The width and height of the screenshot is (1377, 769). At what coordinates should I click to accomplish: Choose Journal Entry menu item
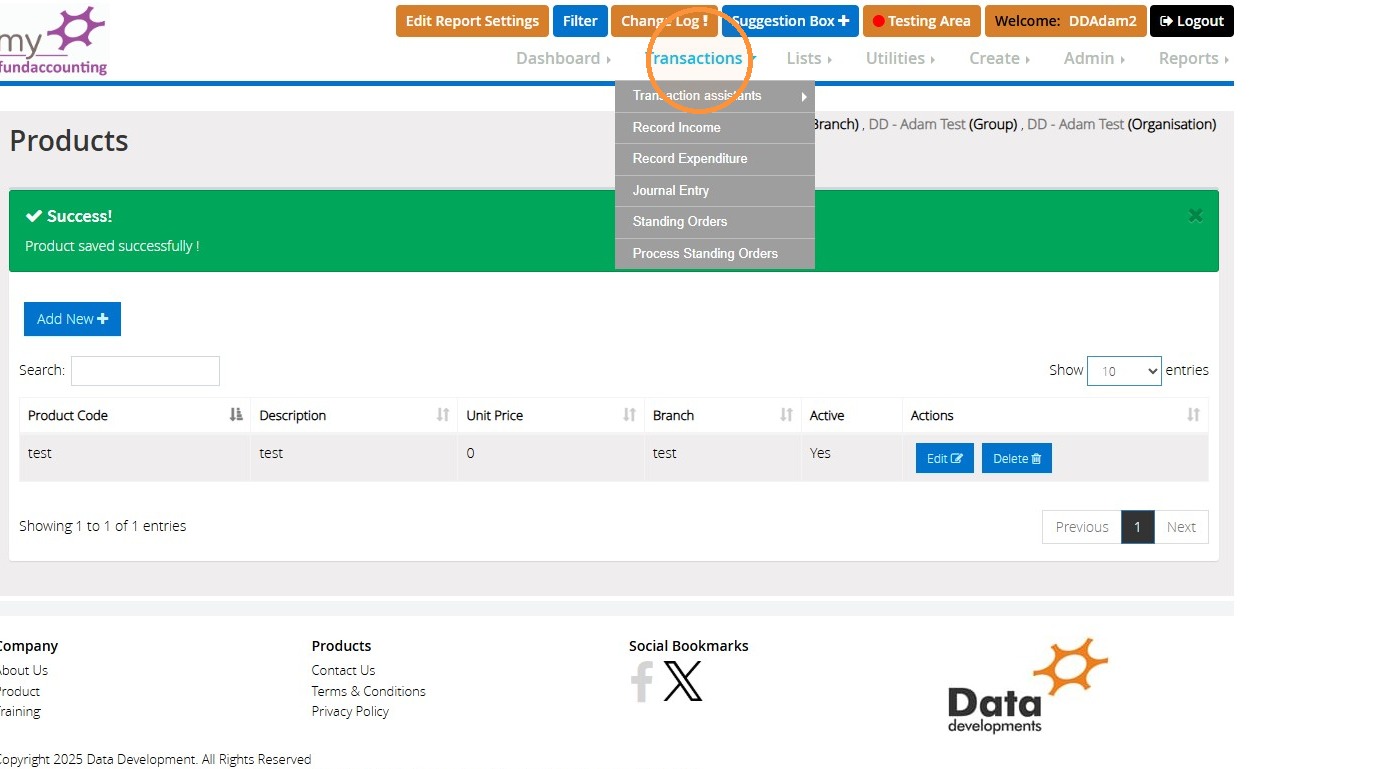715,191
